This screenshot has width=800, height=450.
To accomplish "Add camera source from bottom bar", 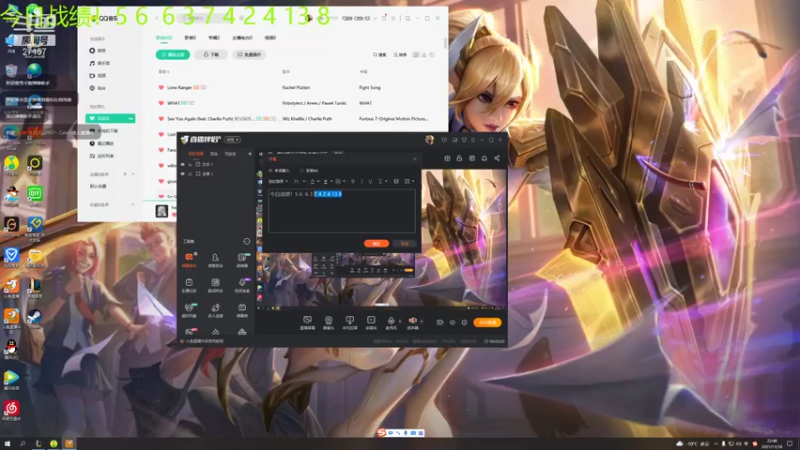I will point(329,322).
